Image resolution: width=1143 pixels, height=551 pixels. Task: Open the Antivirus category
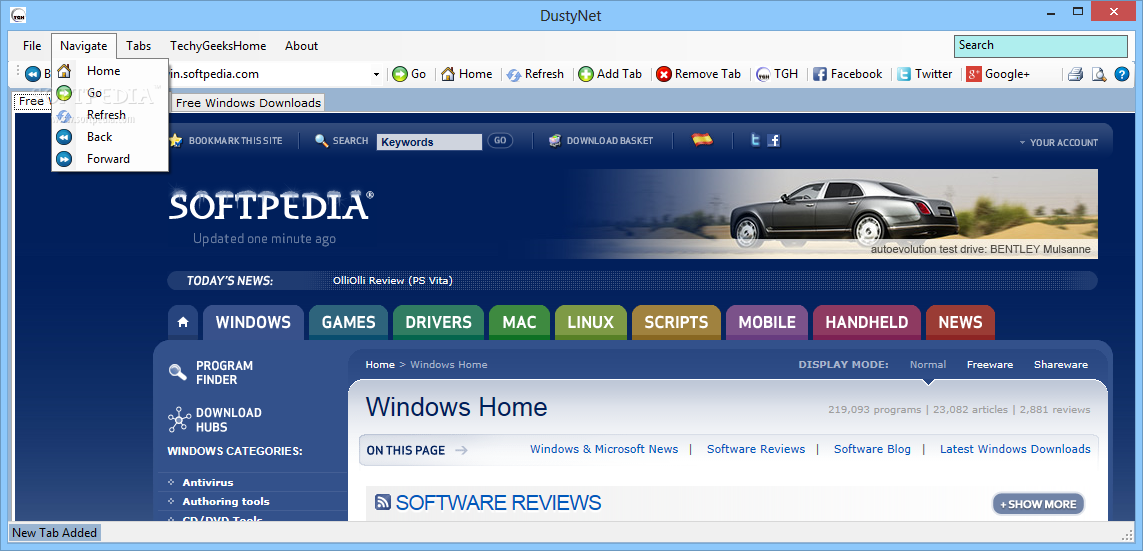208,482
